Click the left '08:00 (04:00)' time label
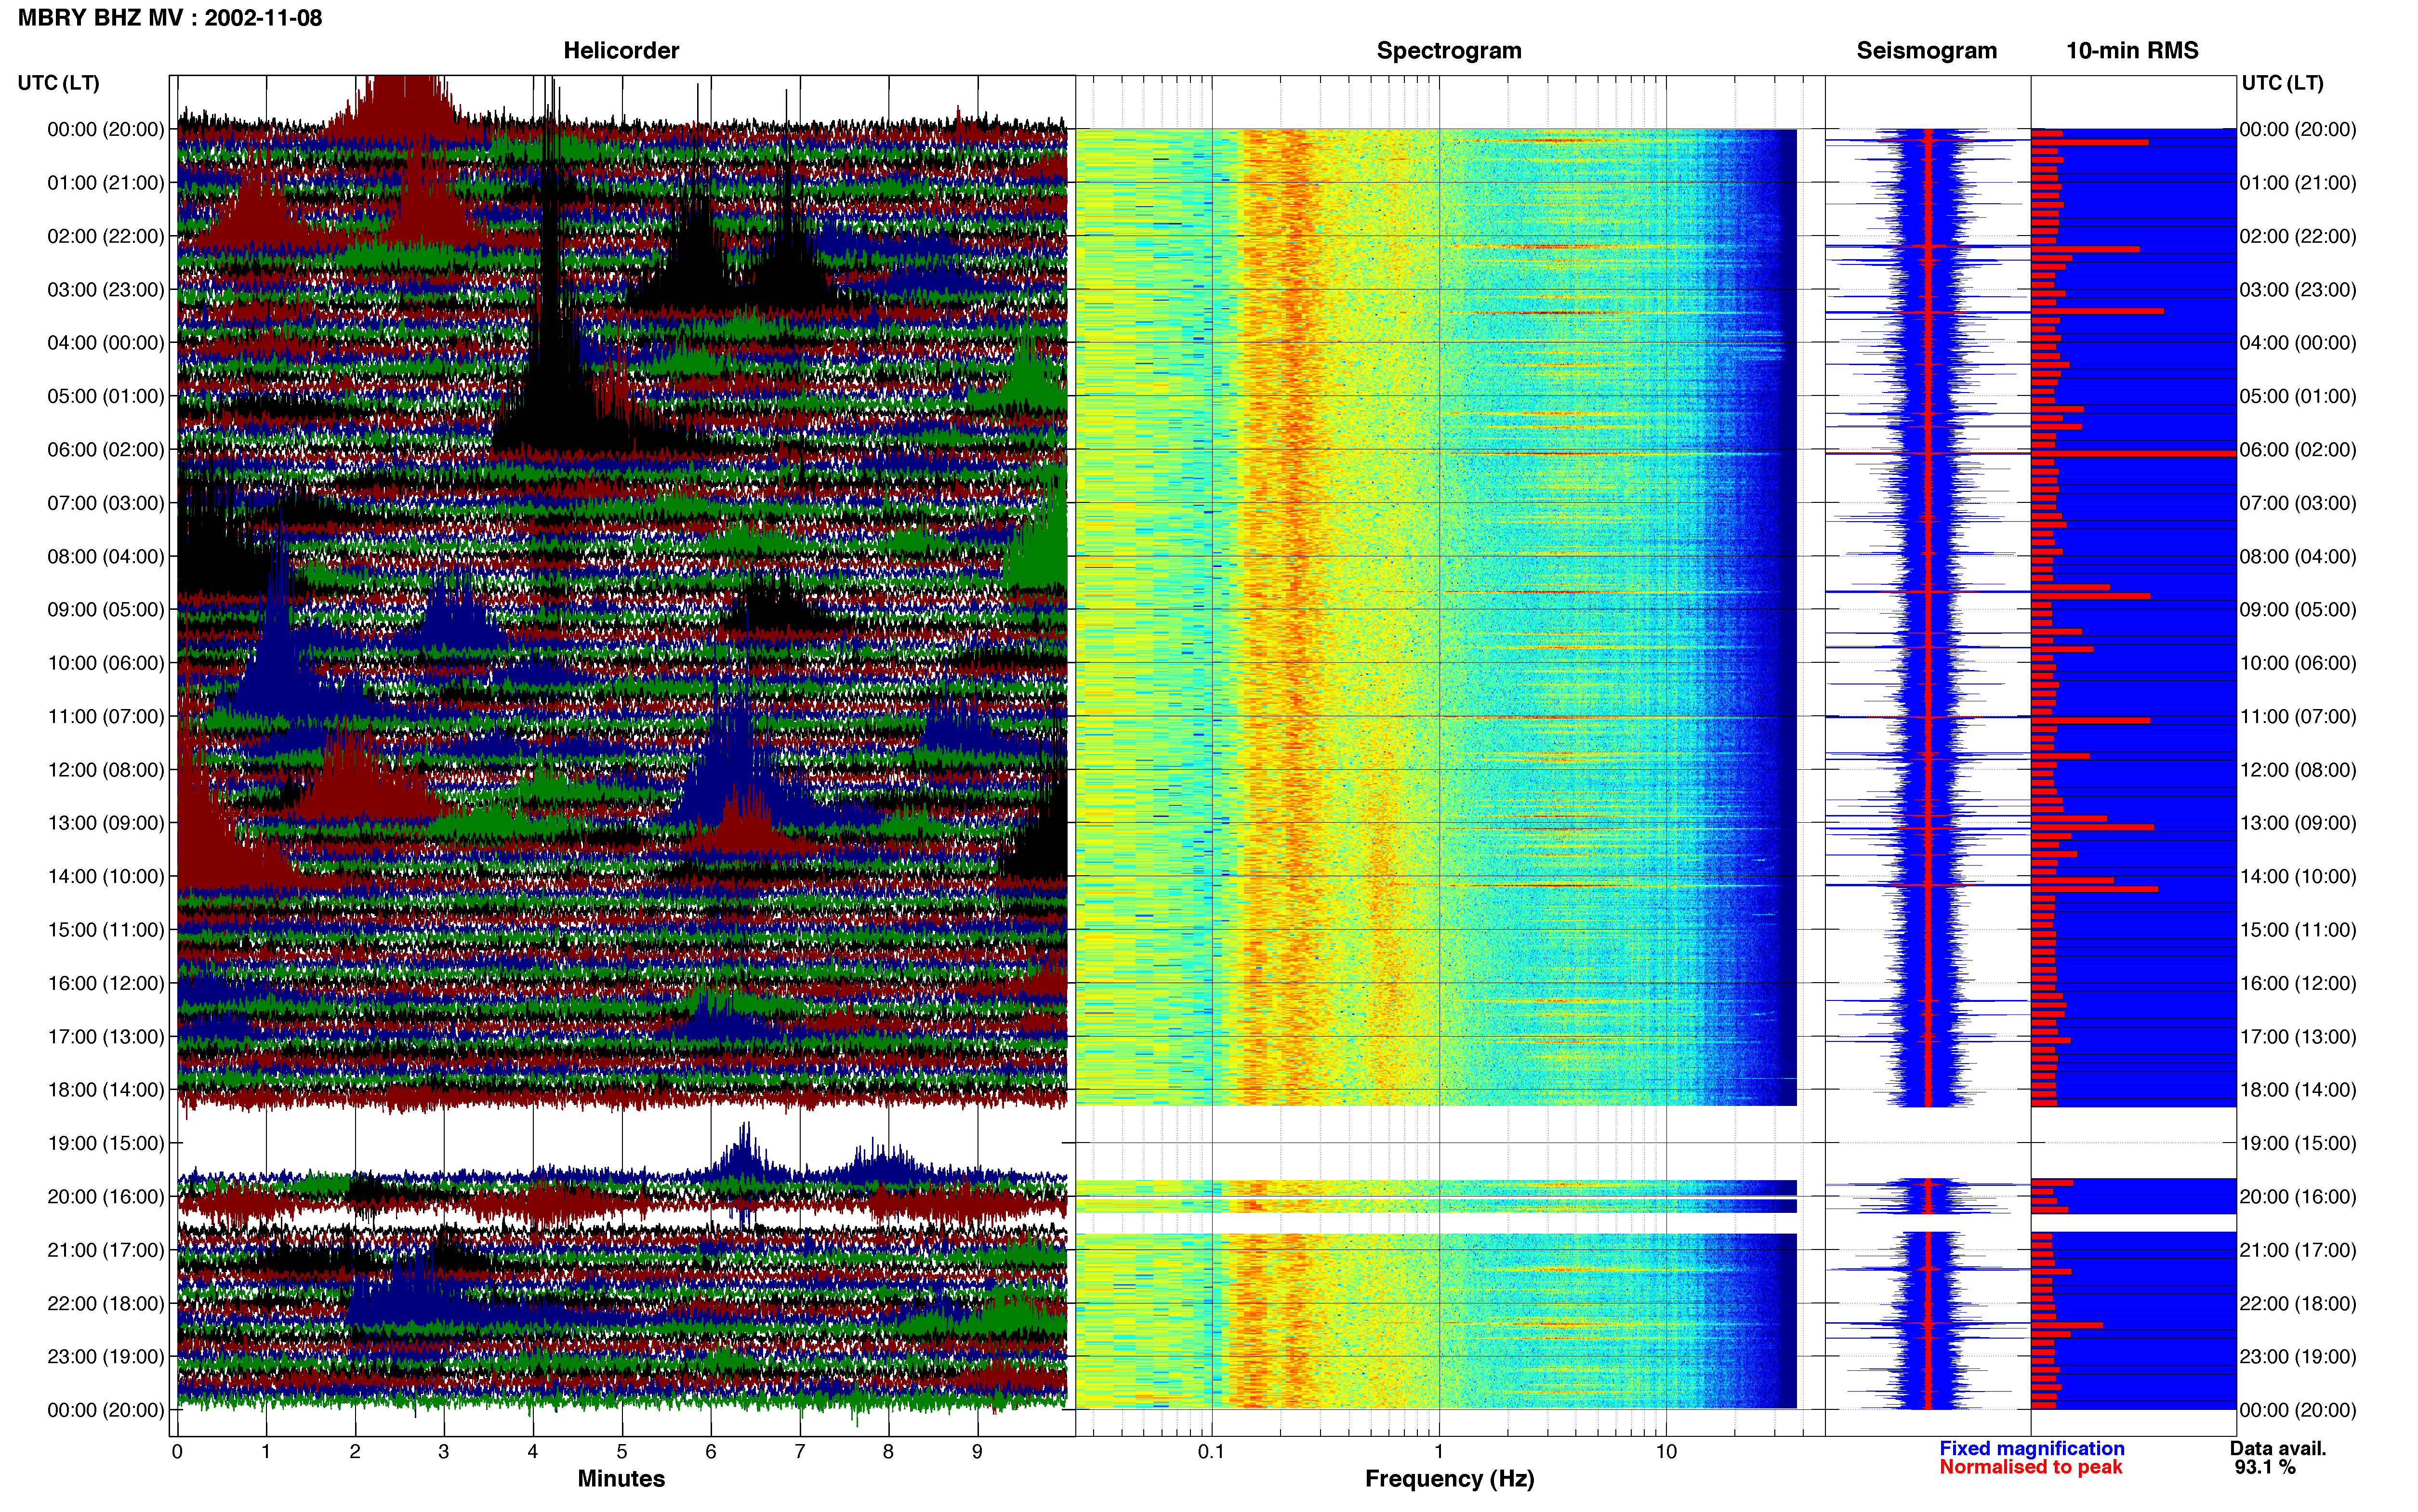 (106, 556)
